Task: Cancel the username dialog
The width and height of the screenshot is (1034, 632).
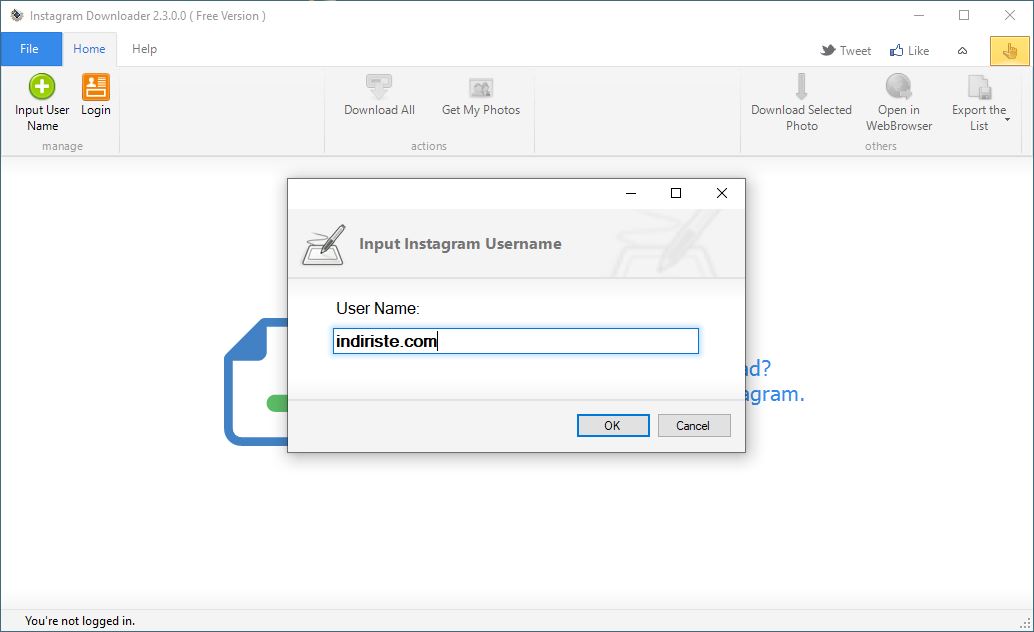Action: [694, 426]
